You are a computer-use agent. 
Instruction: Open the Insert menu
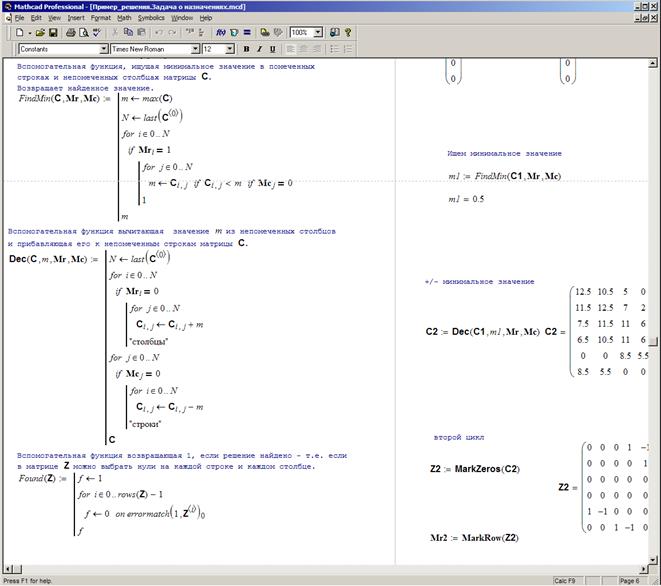(x=76, y=18)
